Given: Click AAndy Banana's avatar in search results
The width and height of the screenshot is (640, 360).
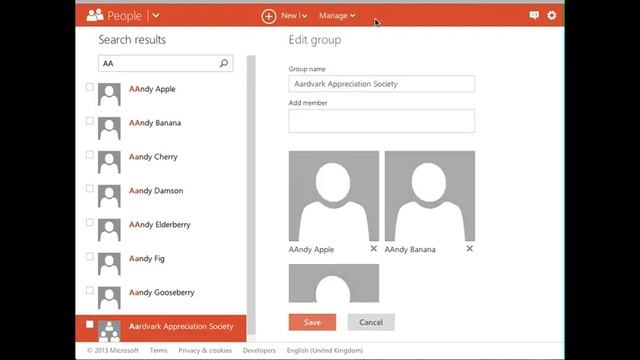Looking at the screenshot, I should tap(109, 128).
